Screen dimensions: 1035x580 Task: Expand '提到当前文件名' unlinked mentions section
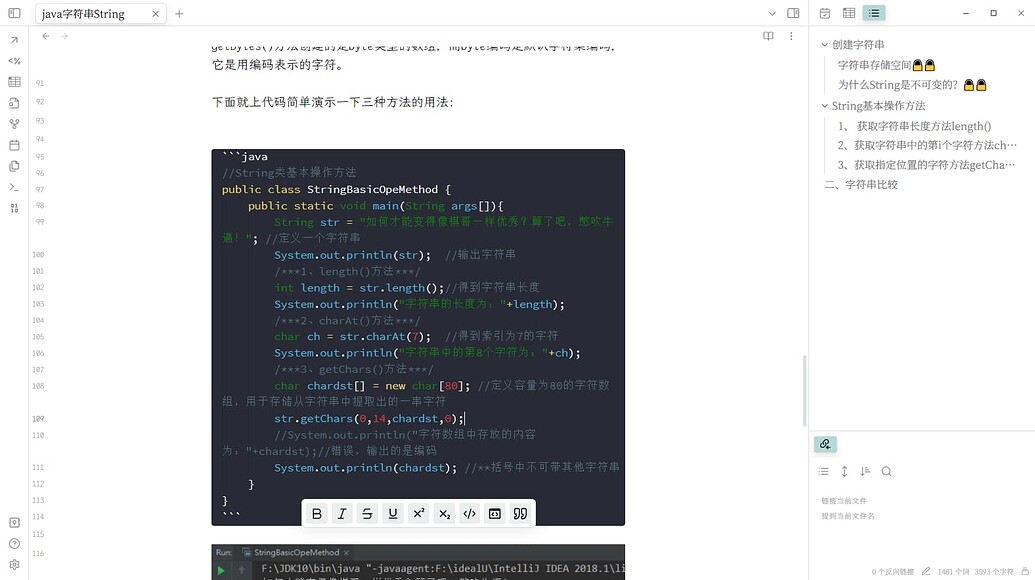(x=848, y=516)
